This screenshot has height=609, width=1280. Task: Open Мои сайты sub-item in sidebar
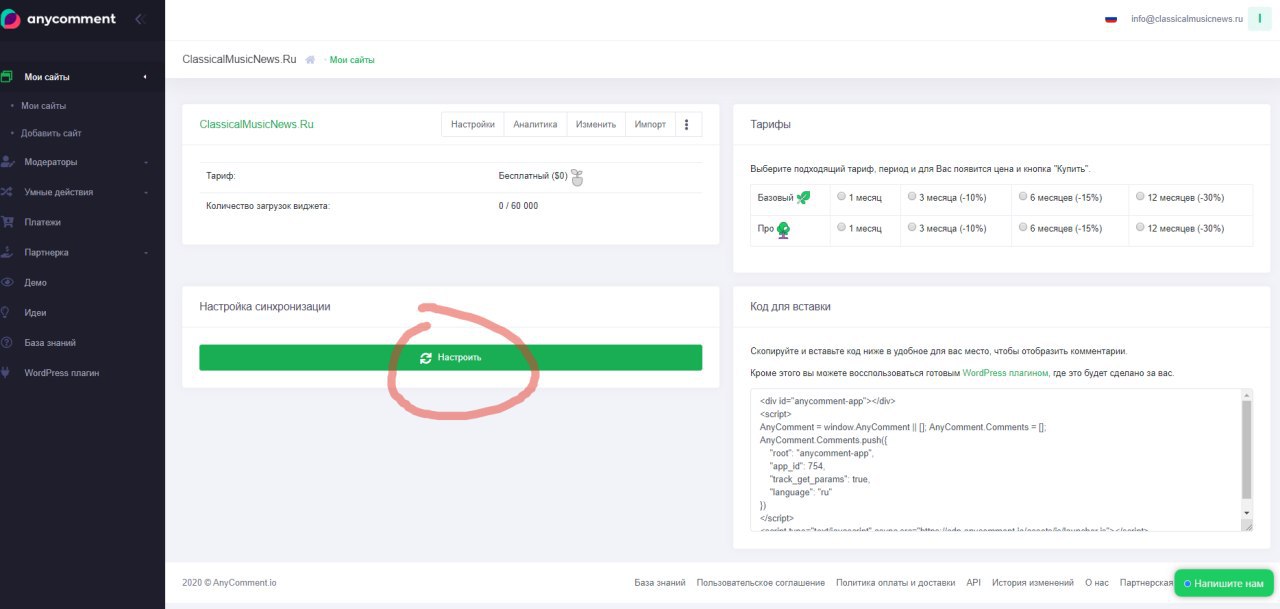click(44, 105)
